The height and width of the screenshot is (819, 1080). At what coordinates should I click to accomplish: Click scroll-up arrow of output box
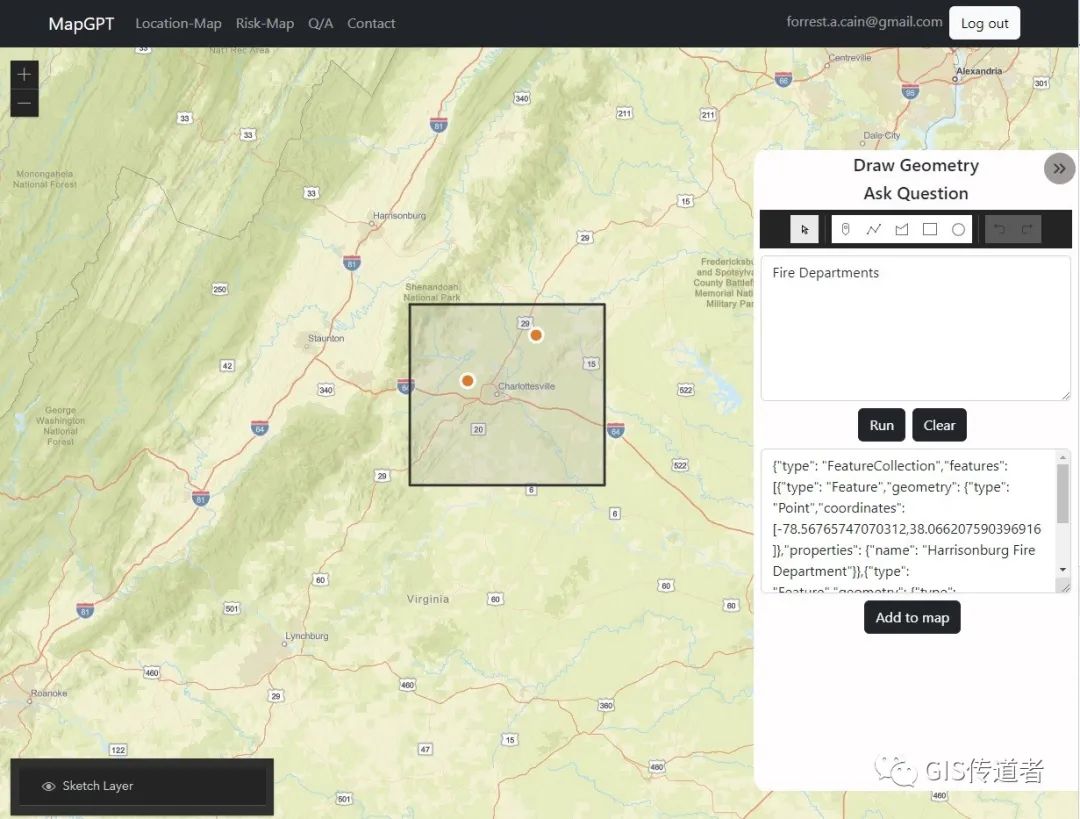coord(1063,457)
